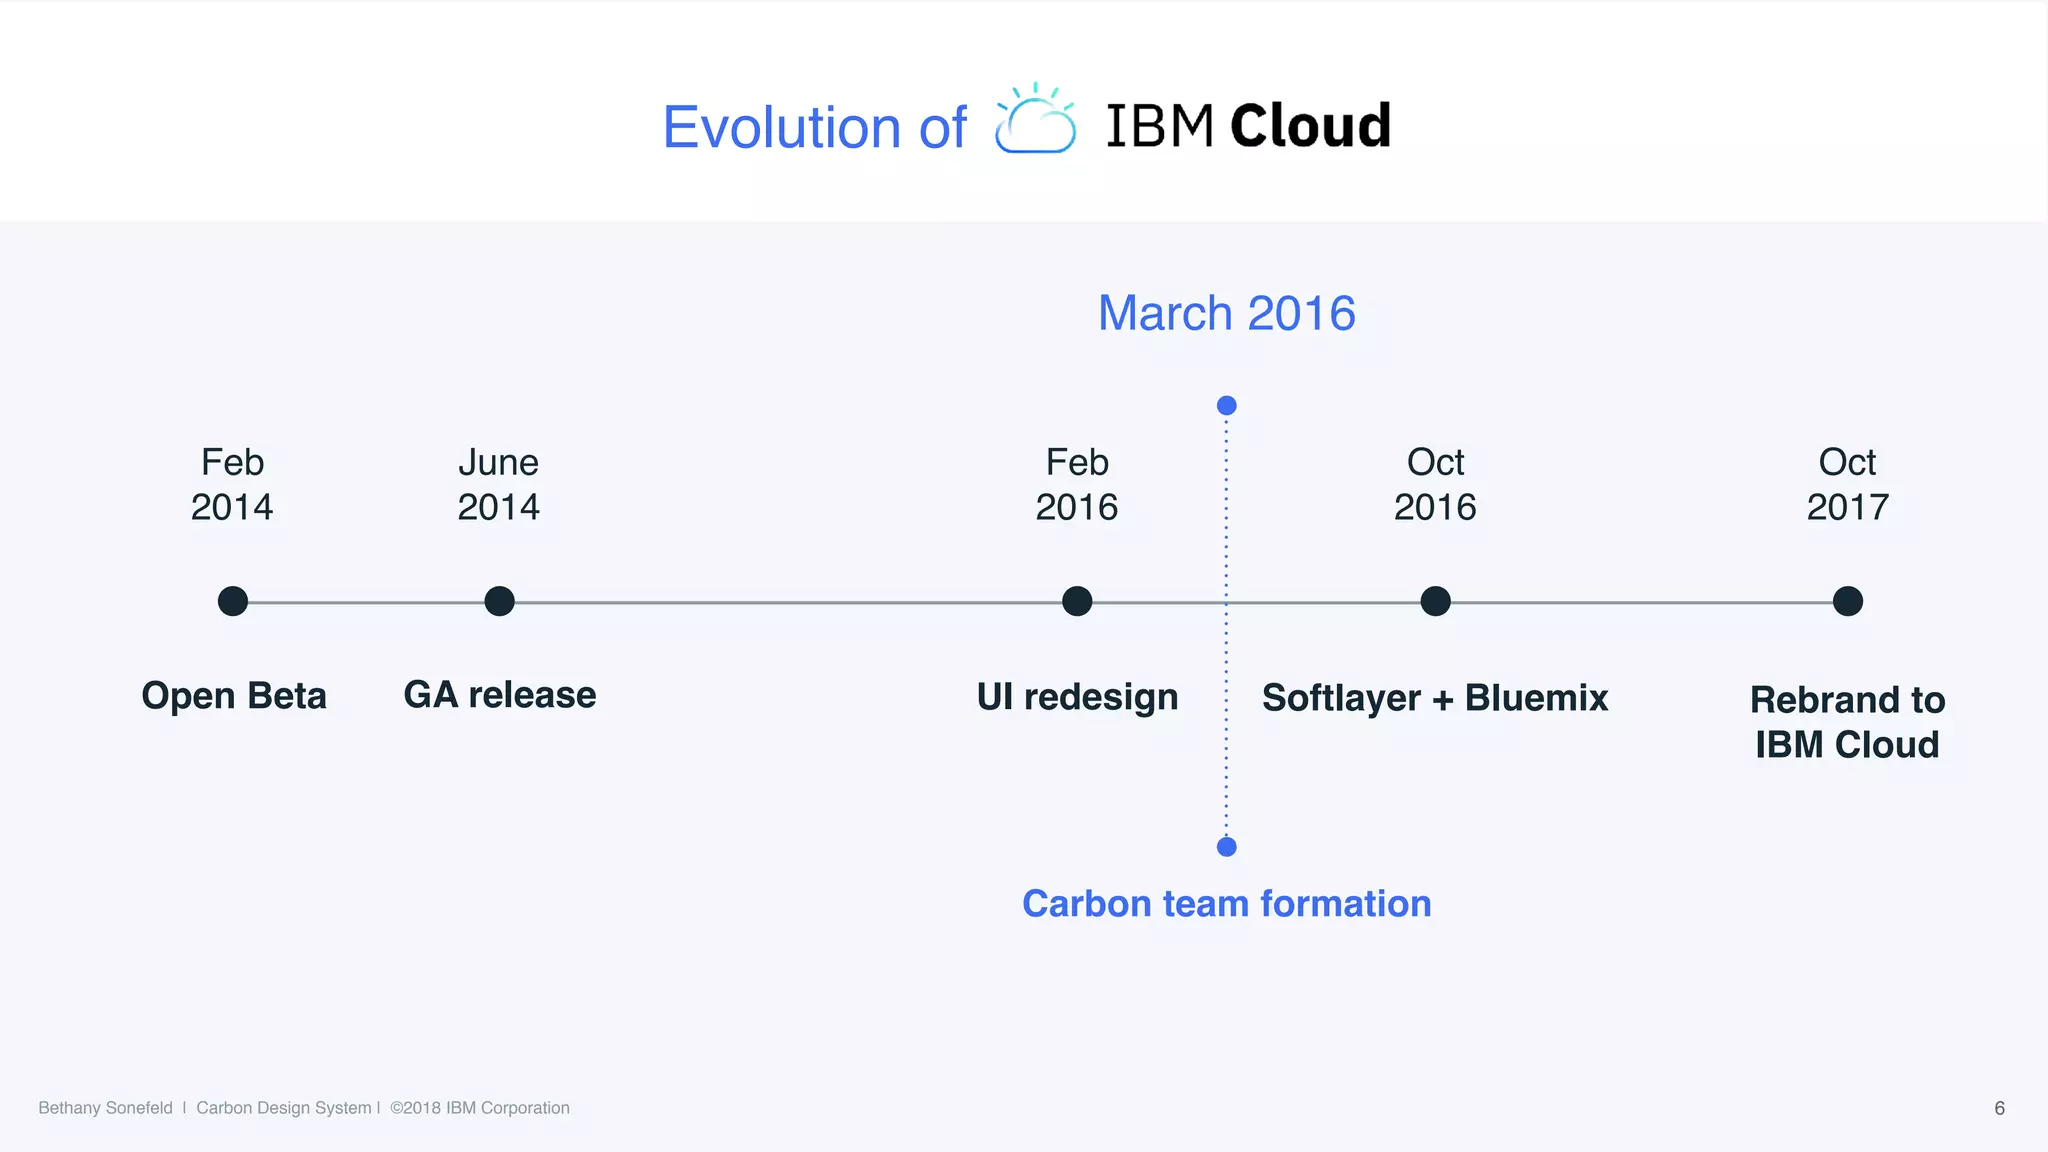The height and width of the screenshot is (1152, 2048).
Task: Click 'Carbon Design System' in the footer
Action: coord(284,1108)
